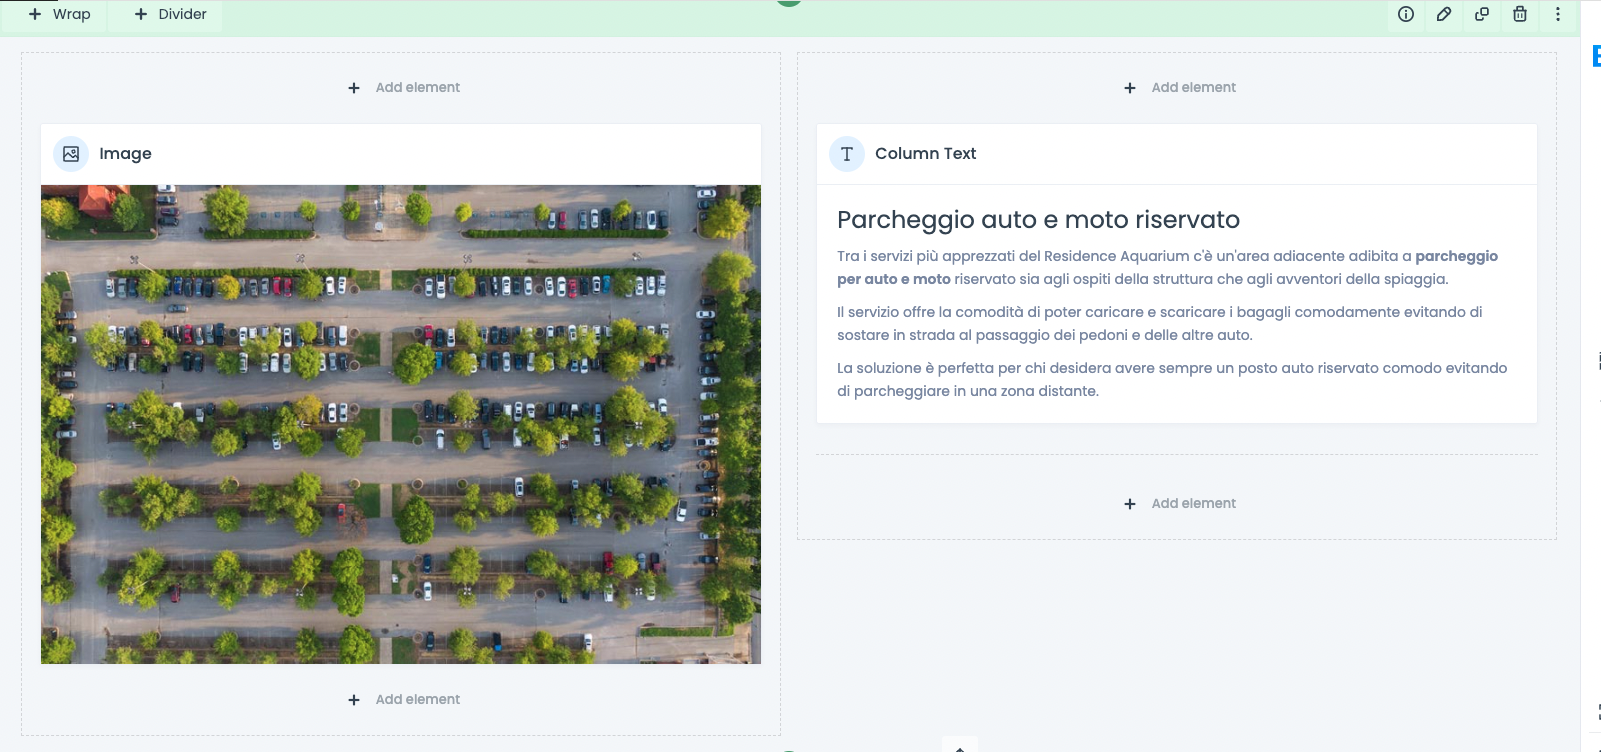Screen dimensions: 1601x752
Task: Click the Image block icon
Action: click(x=71, y=154)
